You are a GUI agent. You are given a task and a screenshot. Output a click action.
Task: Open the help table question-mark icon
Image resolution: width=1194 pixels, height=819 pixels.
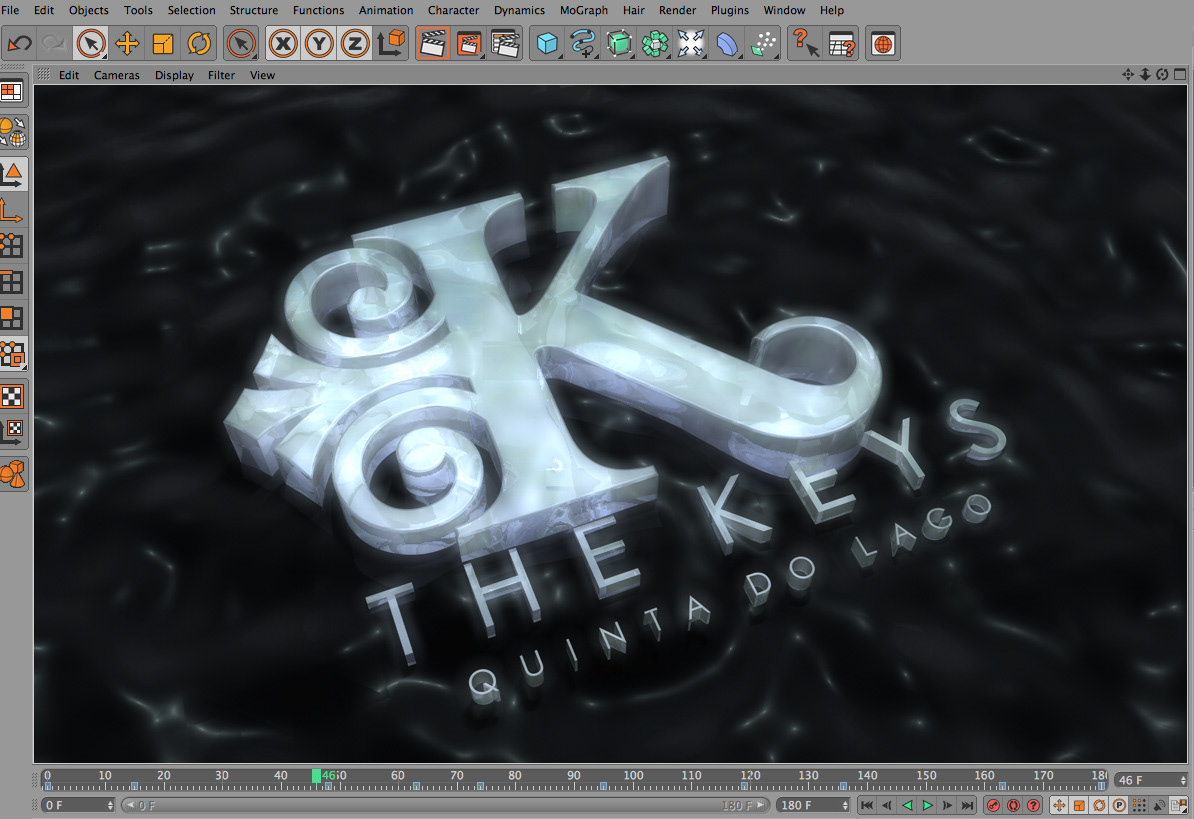[841, 43]
